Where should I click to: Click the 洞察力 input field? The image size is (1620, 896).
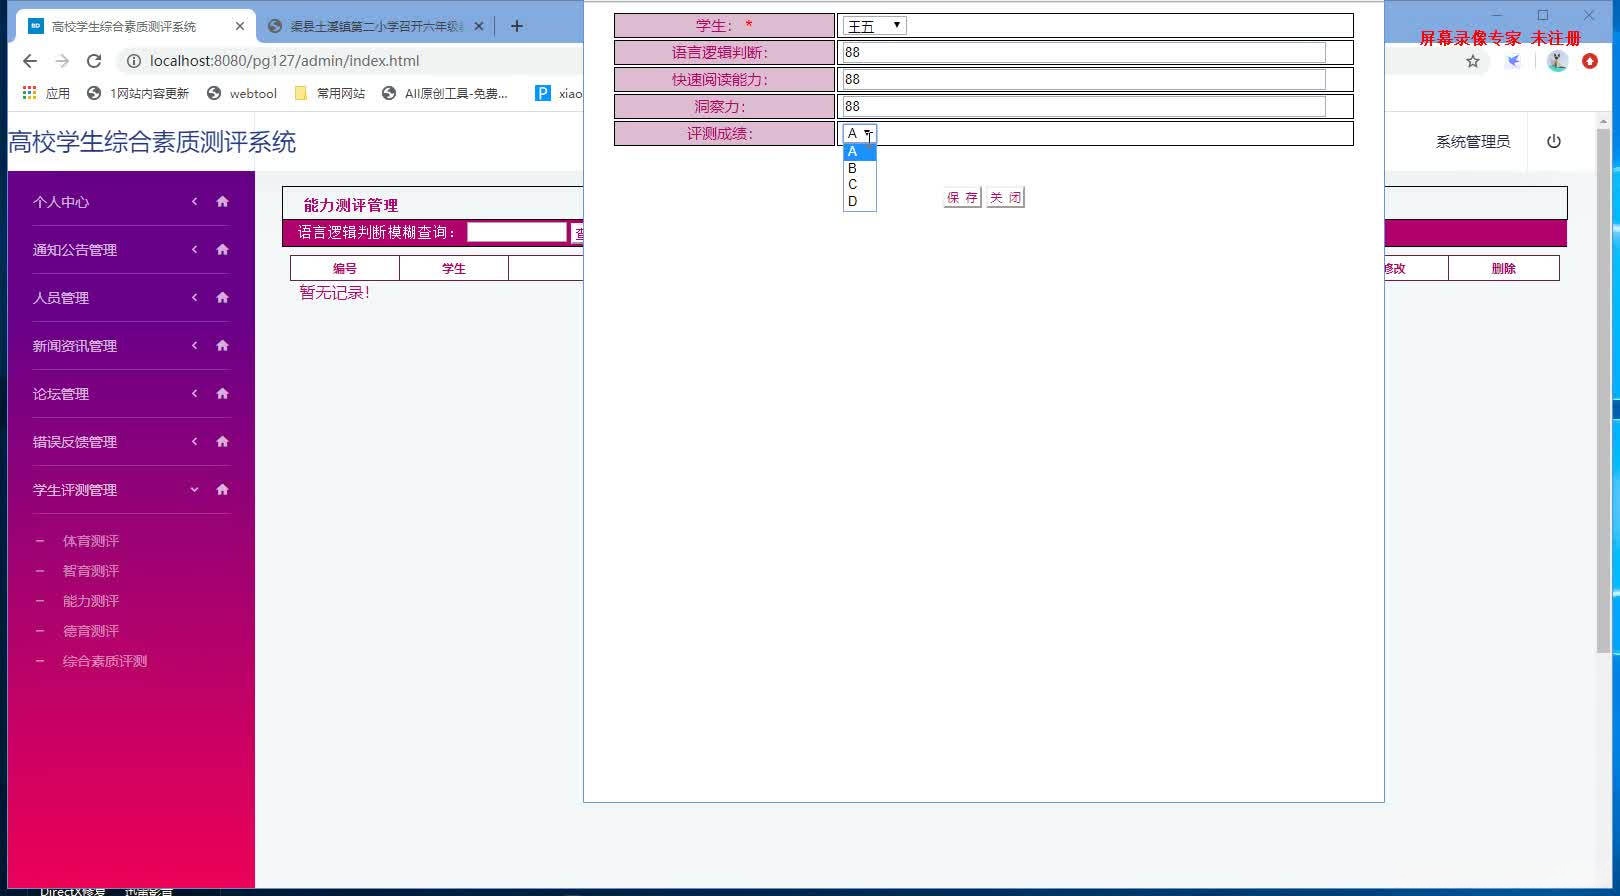tap(1084, 106)
